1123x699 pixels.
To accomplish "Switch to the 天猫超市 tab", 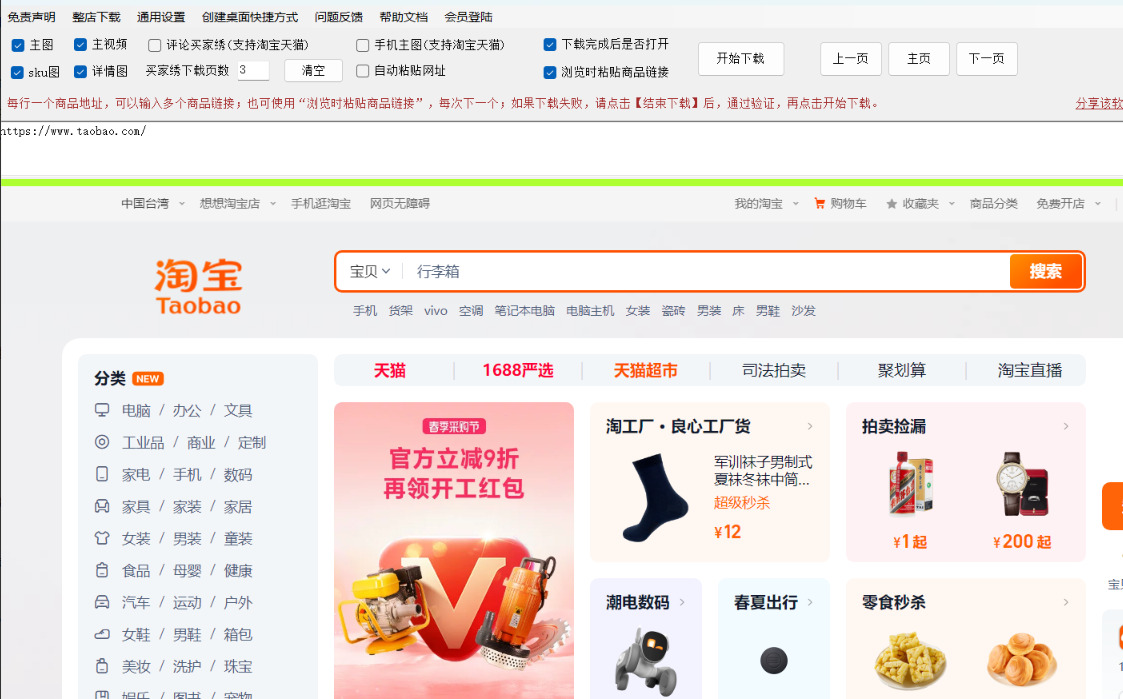I will coord(645,370).
